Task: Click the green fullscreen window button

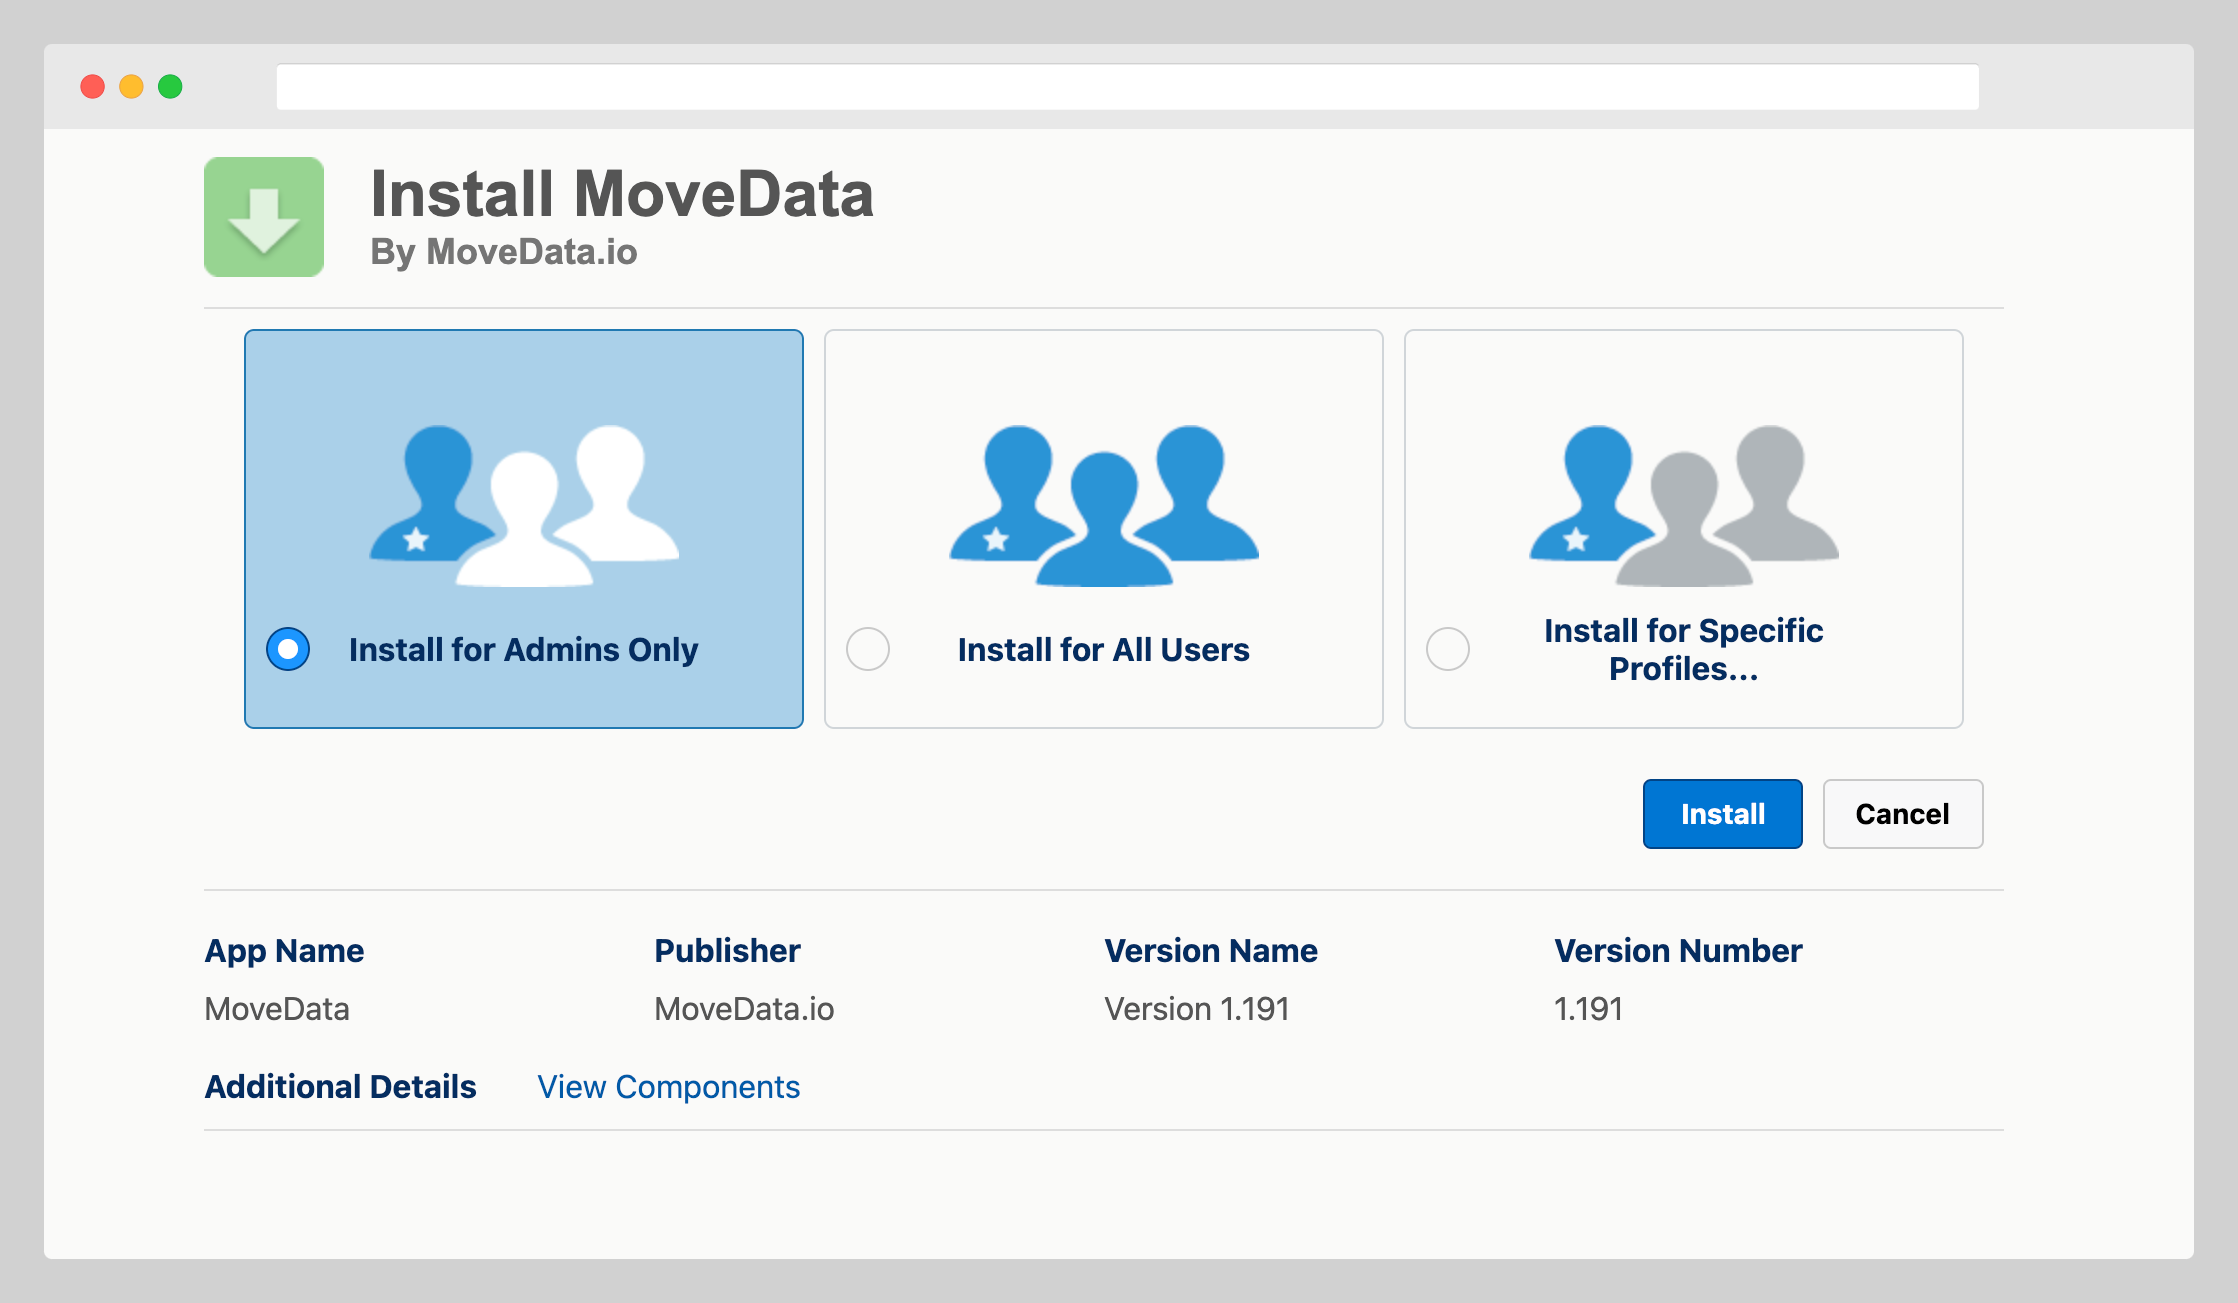Action: [x=171, y=87]
